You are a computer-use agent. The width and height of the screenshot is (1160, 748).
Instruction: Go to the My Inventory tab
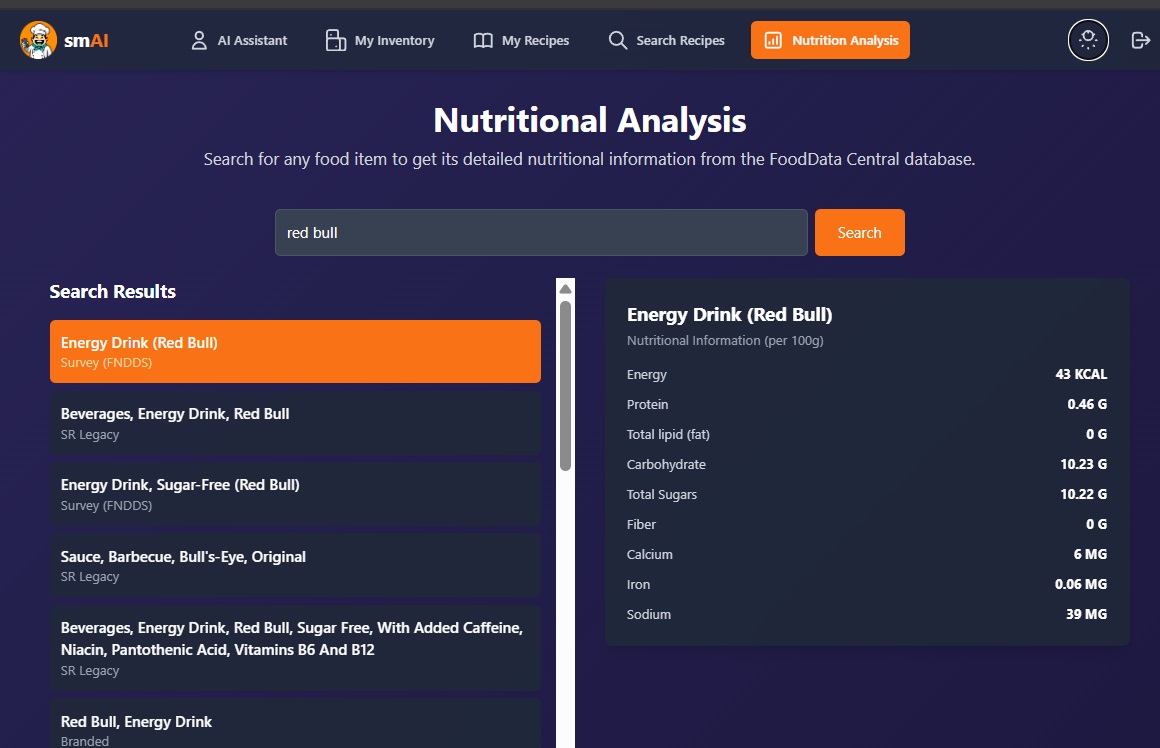pyautogui.click(x=394, y=41)
